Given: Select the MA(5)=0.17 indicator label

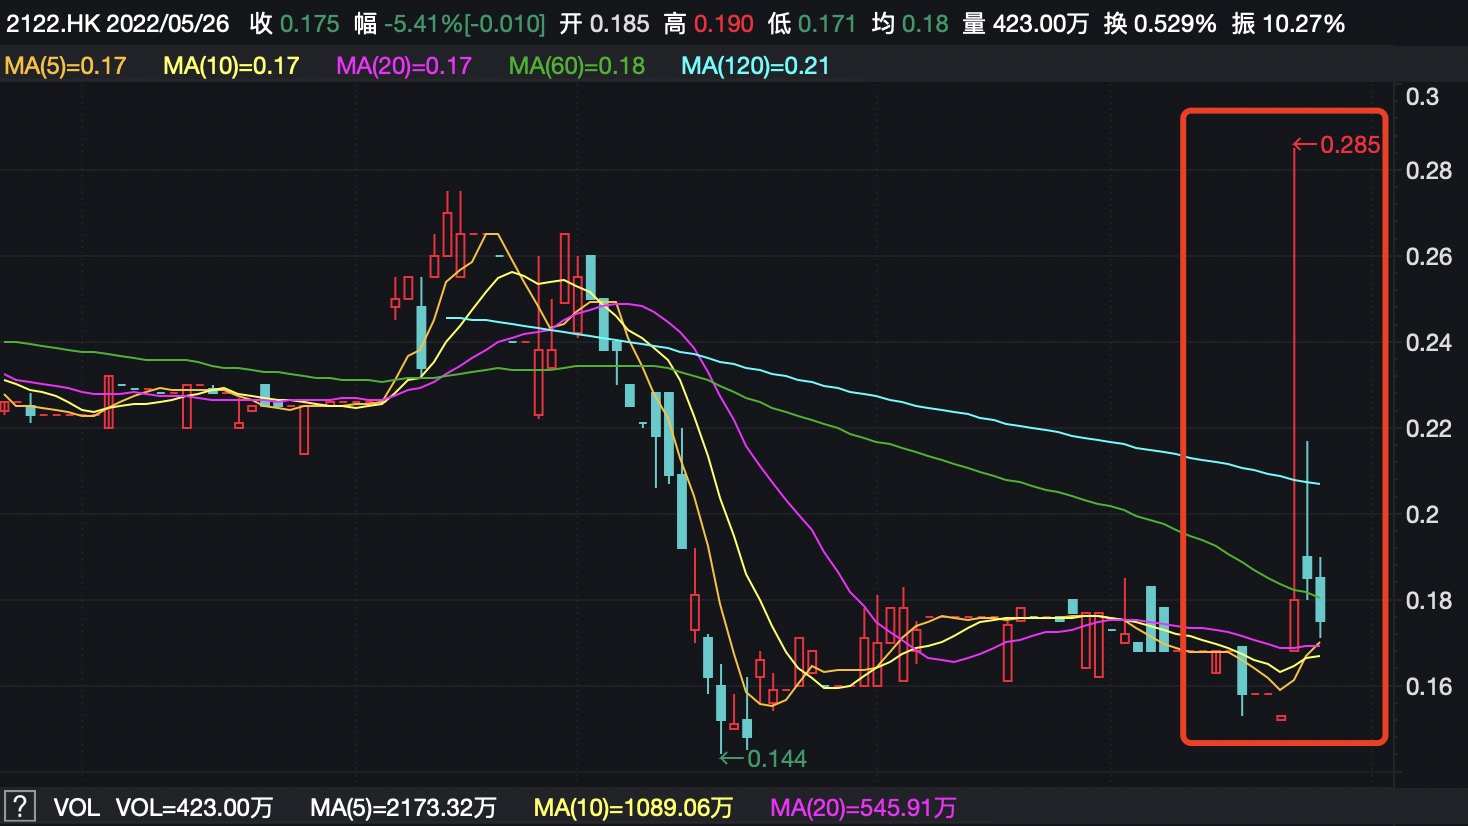Looking at the screenshot, I should click(66, 67).
